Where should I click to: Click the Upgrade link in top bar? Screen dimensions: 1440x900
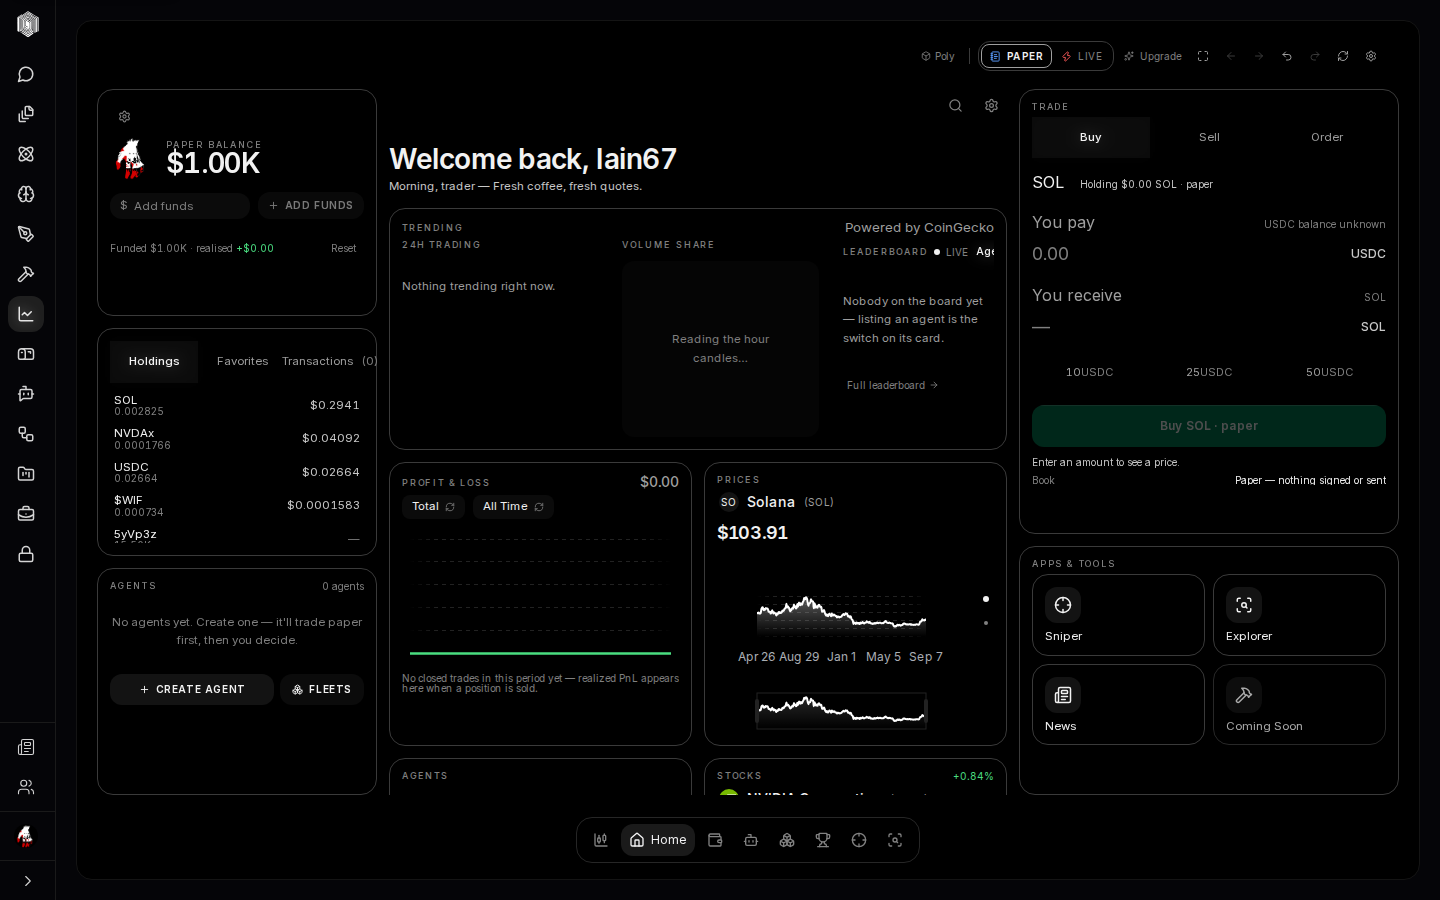pos(1153,56)
